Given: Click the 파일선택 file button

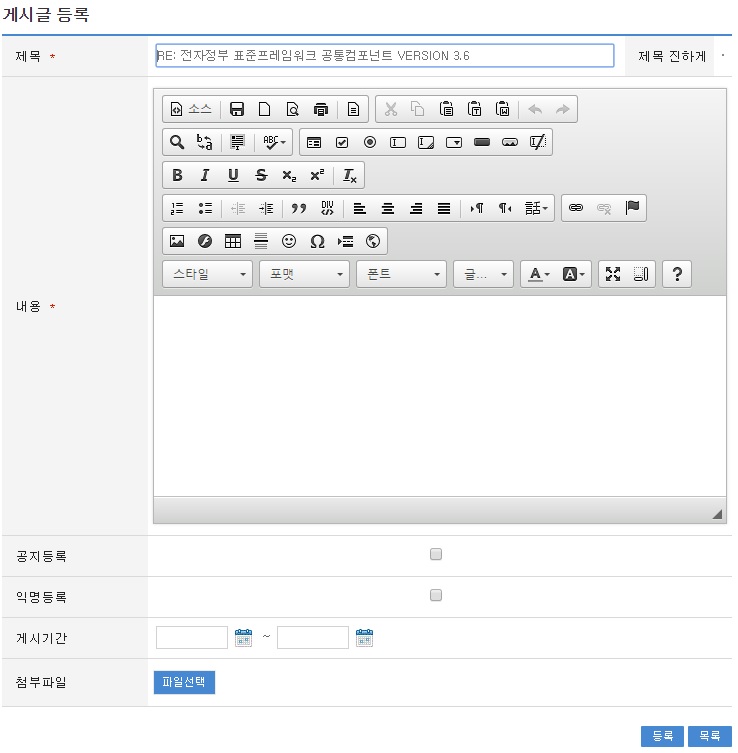Looking at the screenshot, I should click(x=184, y=682).
